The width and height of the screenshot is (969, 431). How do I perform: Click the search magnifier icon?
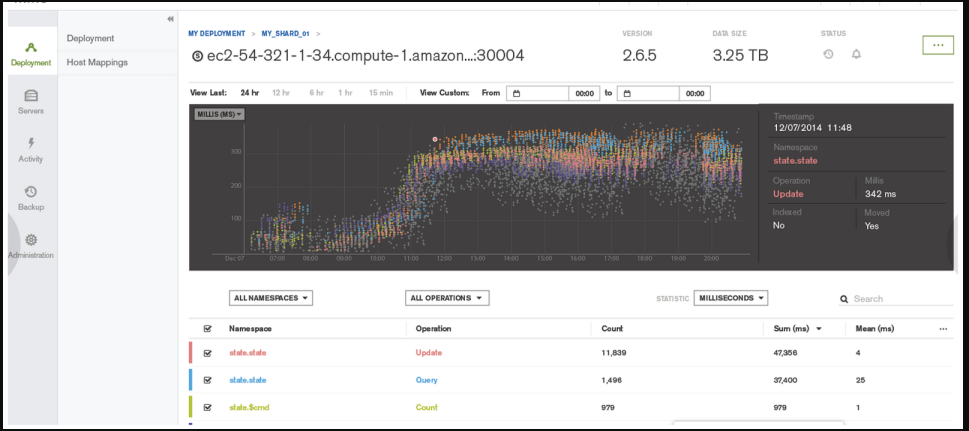[x=844, y=299]
